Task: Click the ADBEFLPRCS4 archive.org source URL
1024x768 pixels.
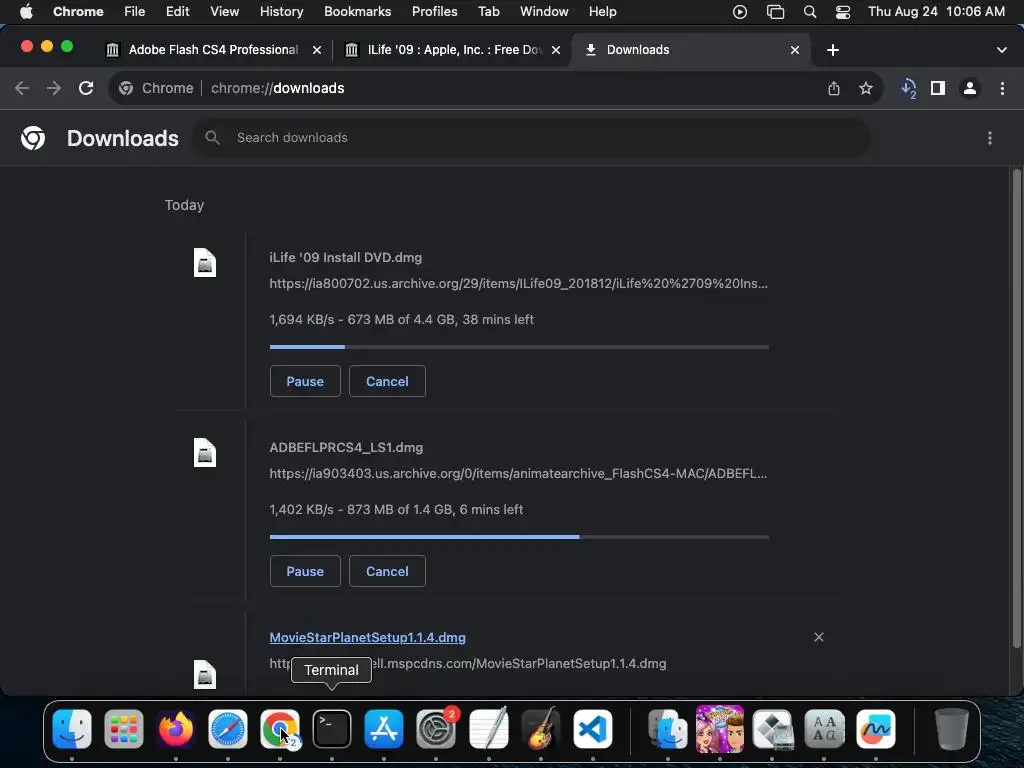Action: click(x=519, y=473)
